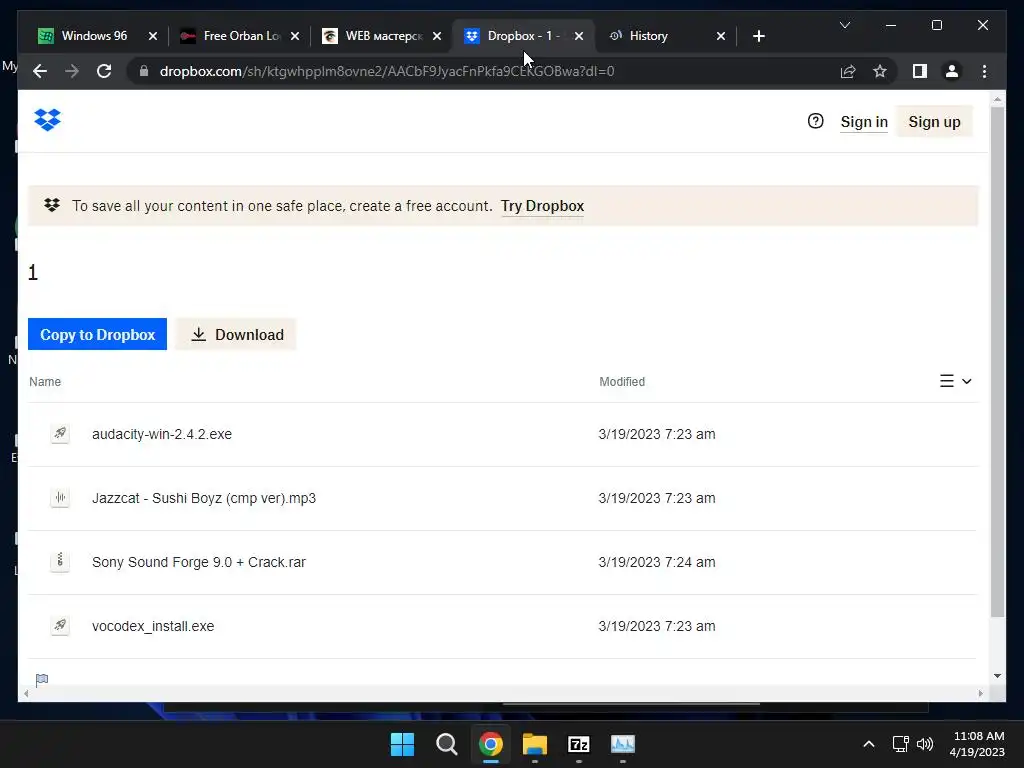1024x768 pixels.
Task: Click the Sign up button
Action: click(934, 121)
